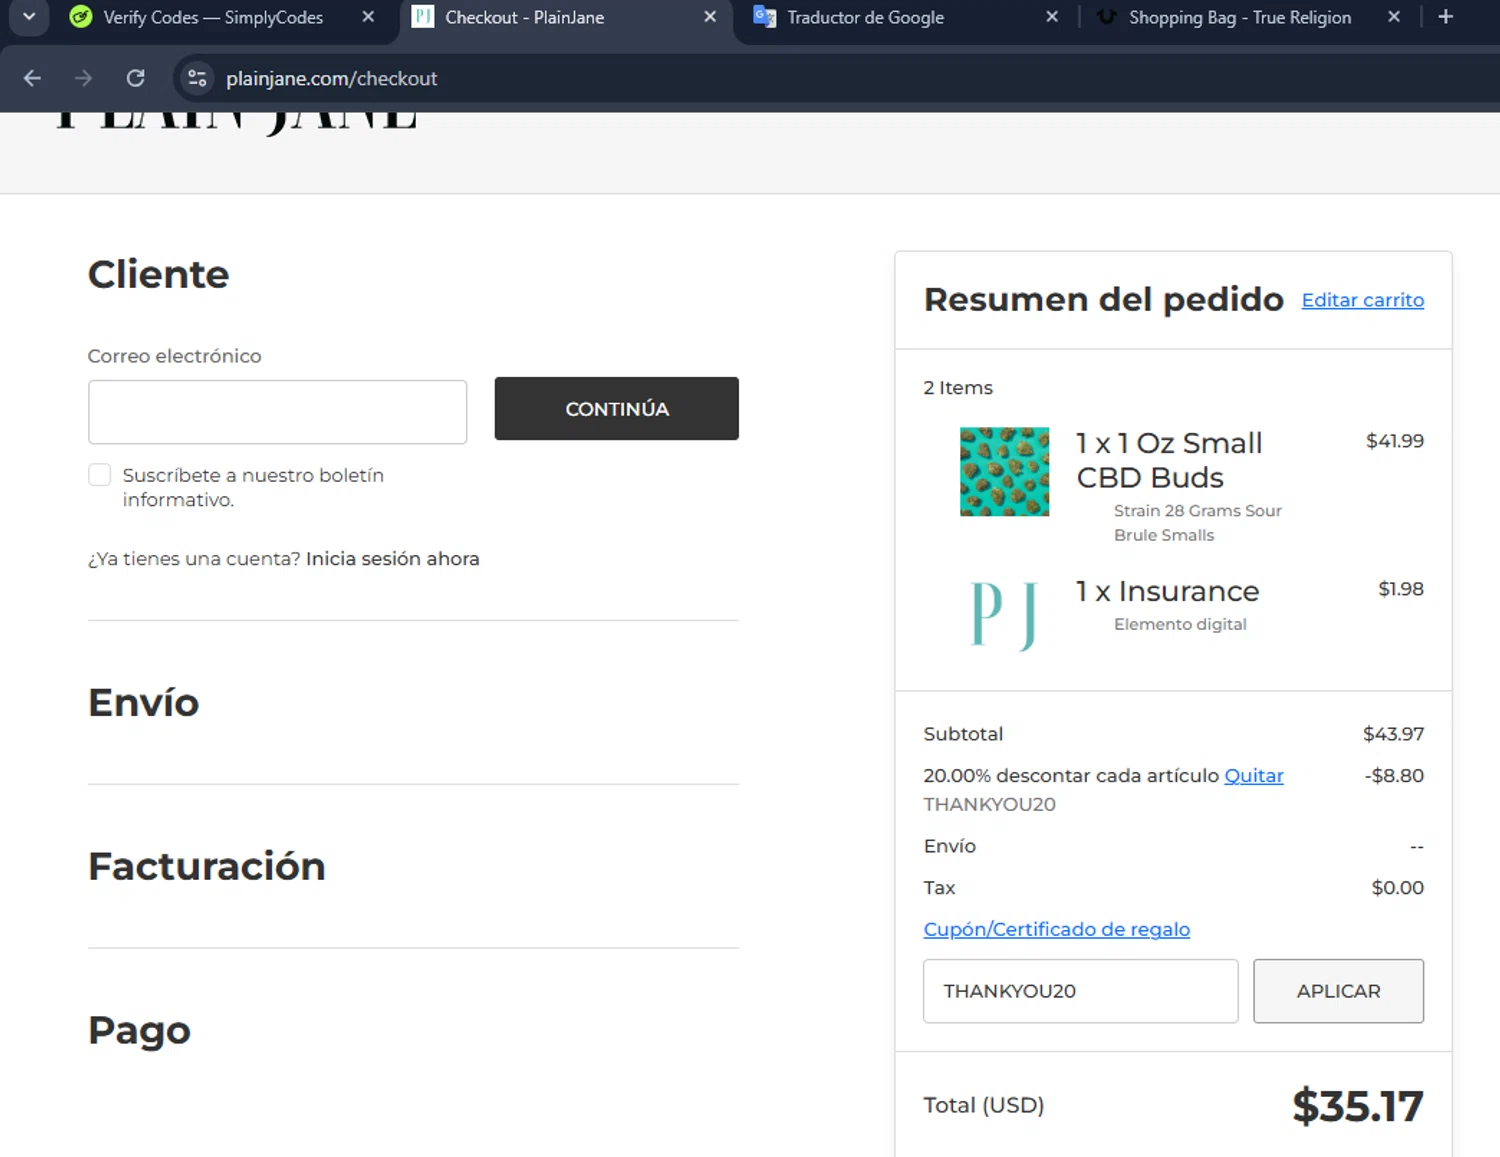Click the Correo electrónico input field

pos(277,411)
